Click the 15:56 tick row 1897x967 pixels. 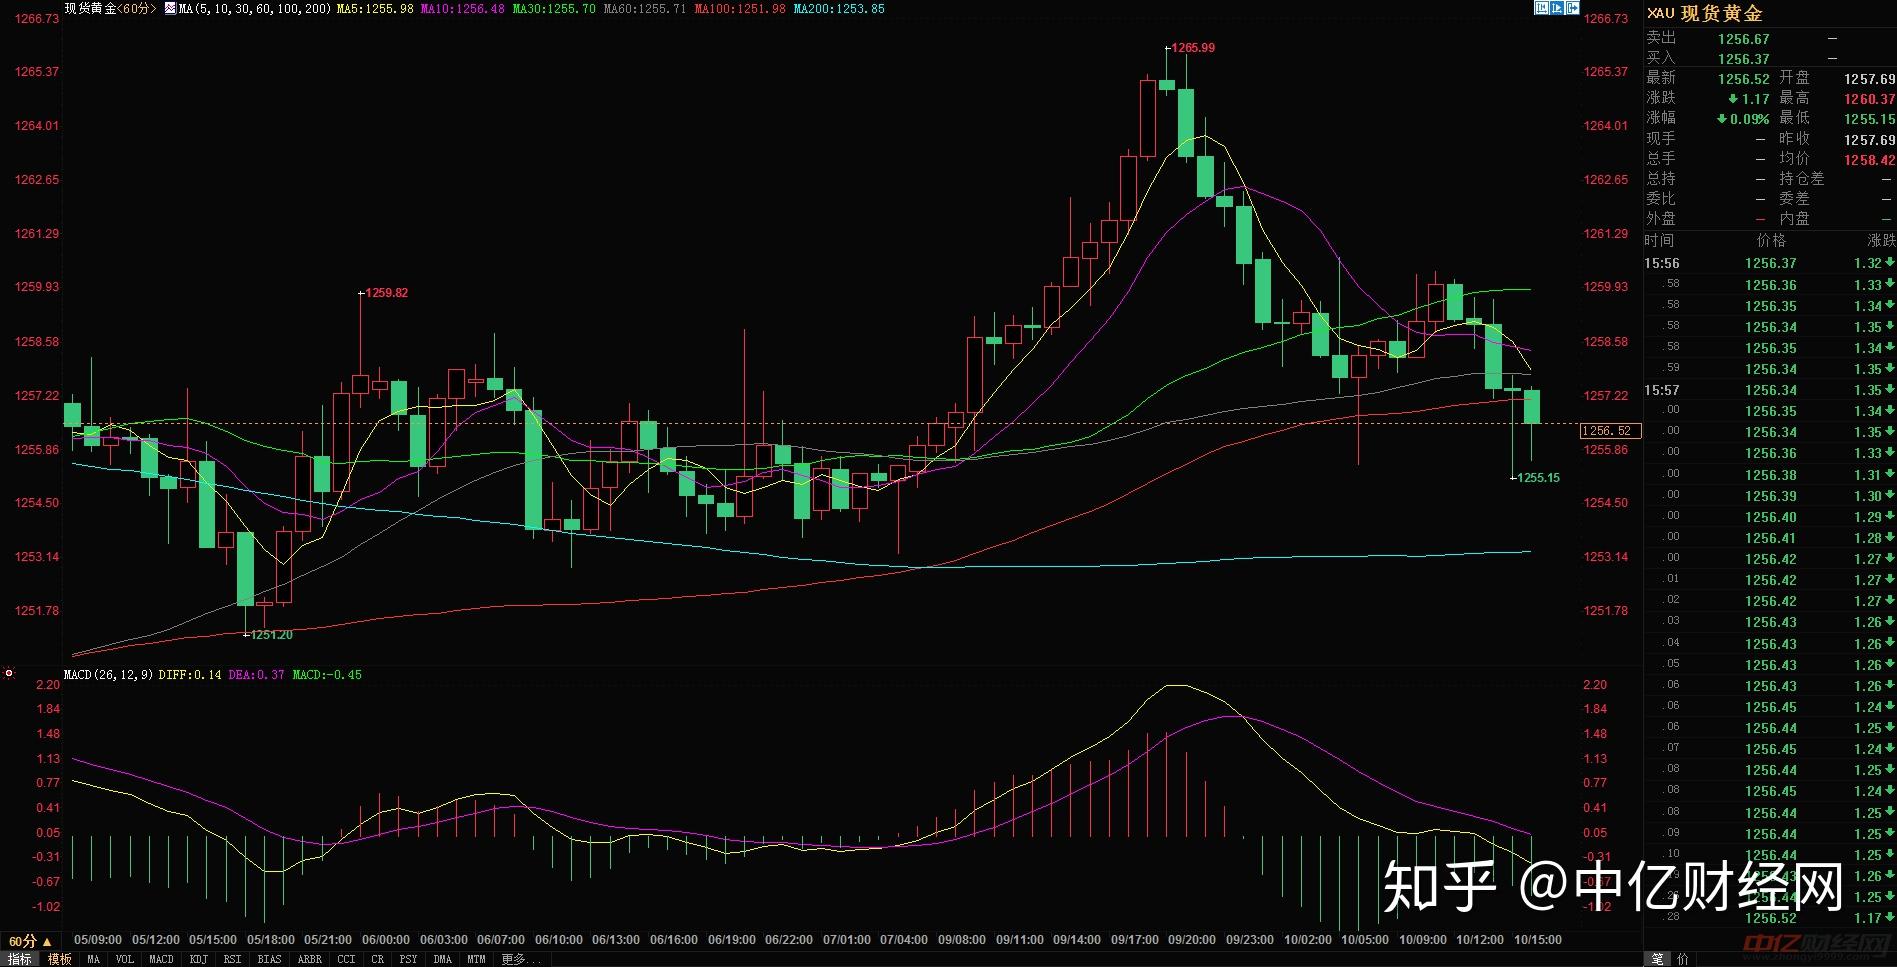[x=1770, y=264]
